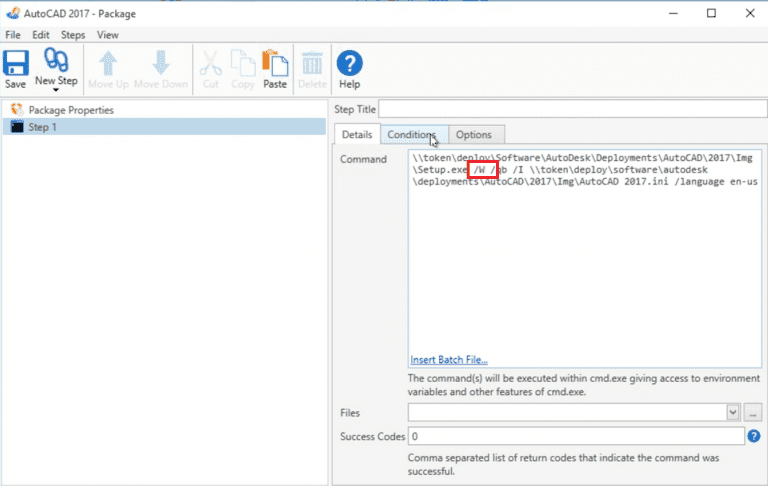Click the New Step footprints icon
The width and height of the screenshot is (768, 486).
(x=56, y=60)
